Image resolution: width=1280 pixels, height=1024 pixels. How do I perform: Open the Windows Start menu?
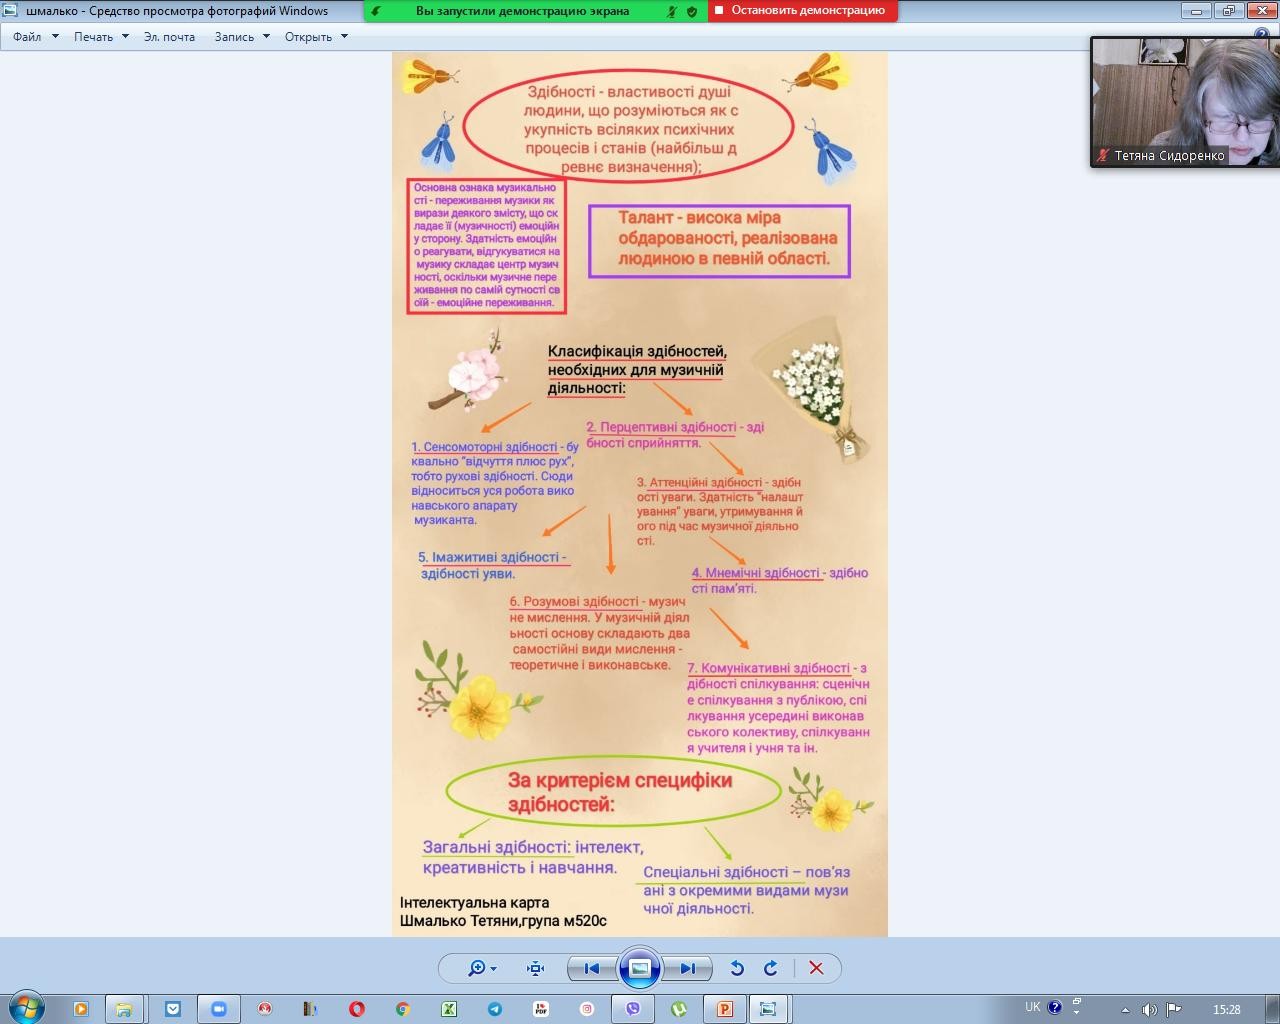tap(26, 1008)
